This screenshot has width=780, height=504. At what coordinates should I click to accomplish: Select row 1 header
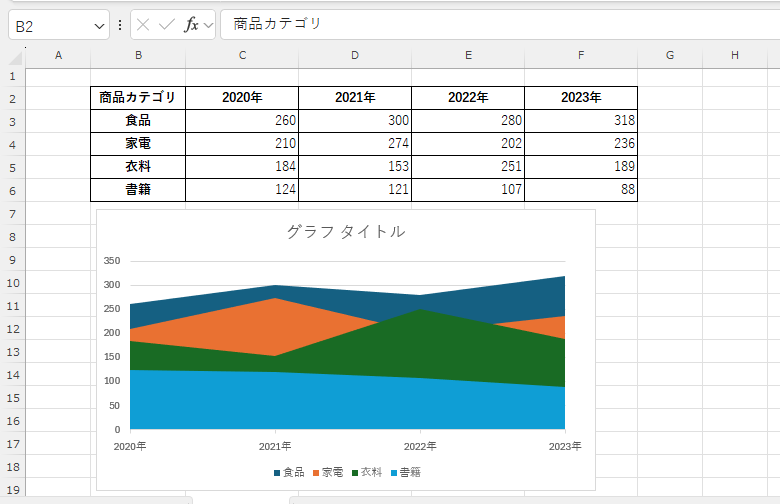(x=12, y=77)
